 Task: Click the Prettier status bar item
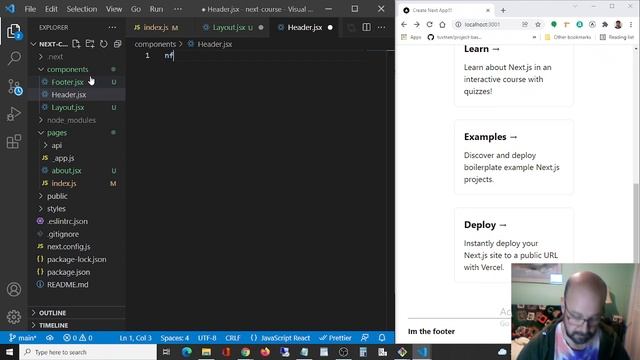335,338
